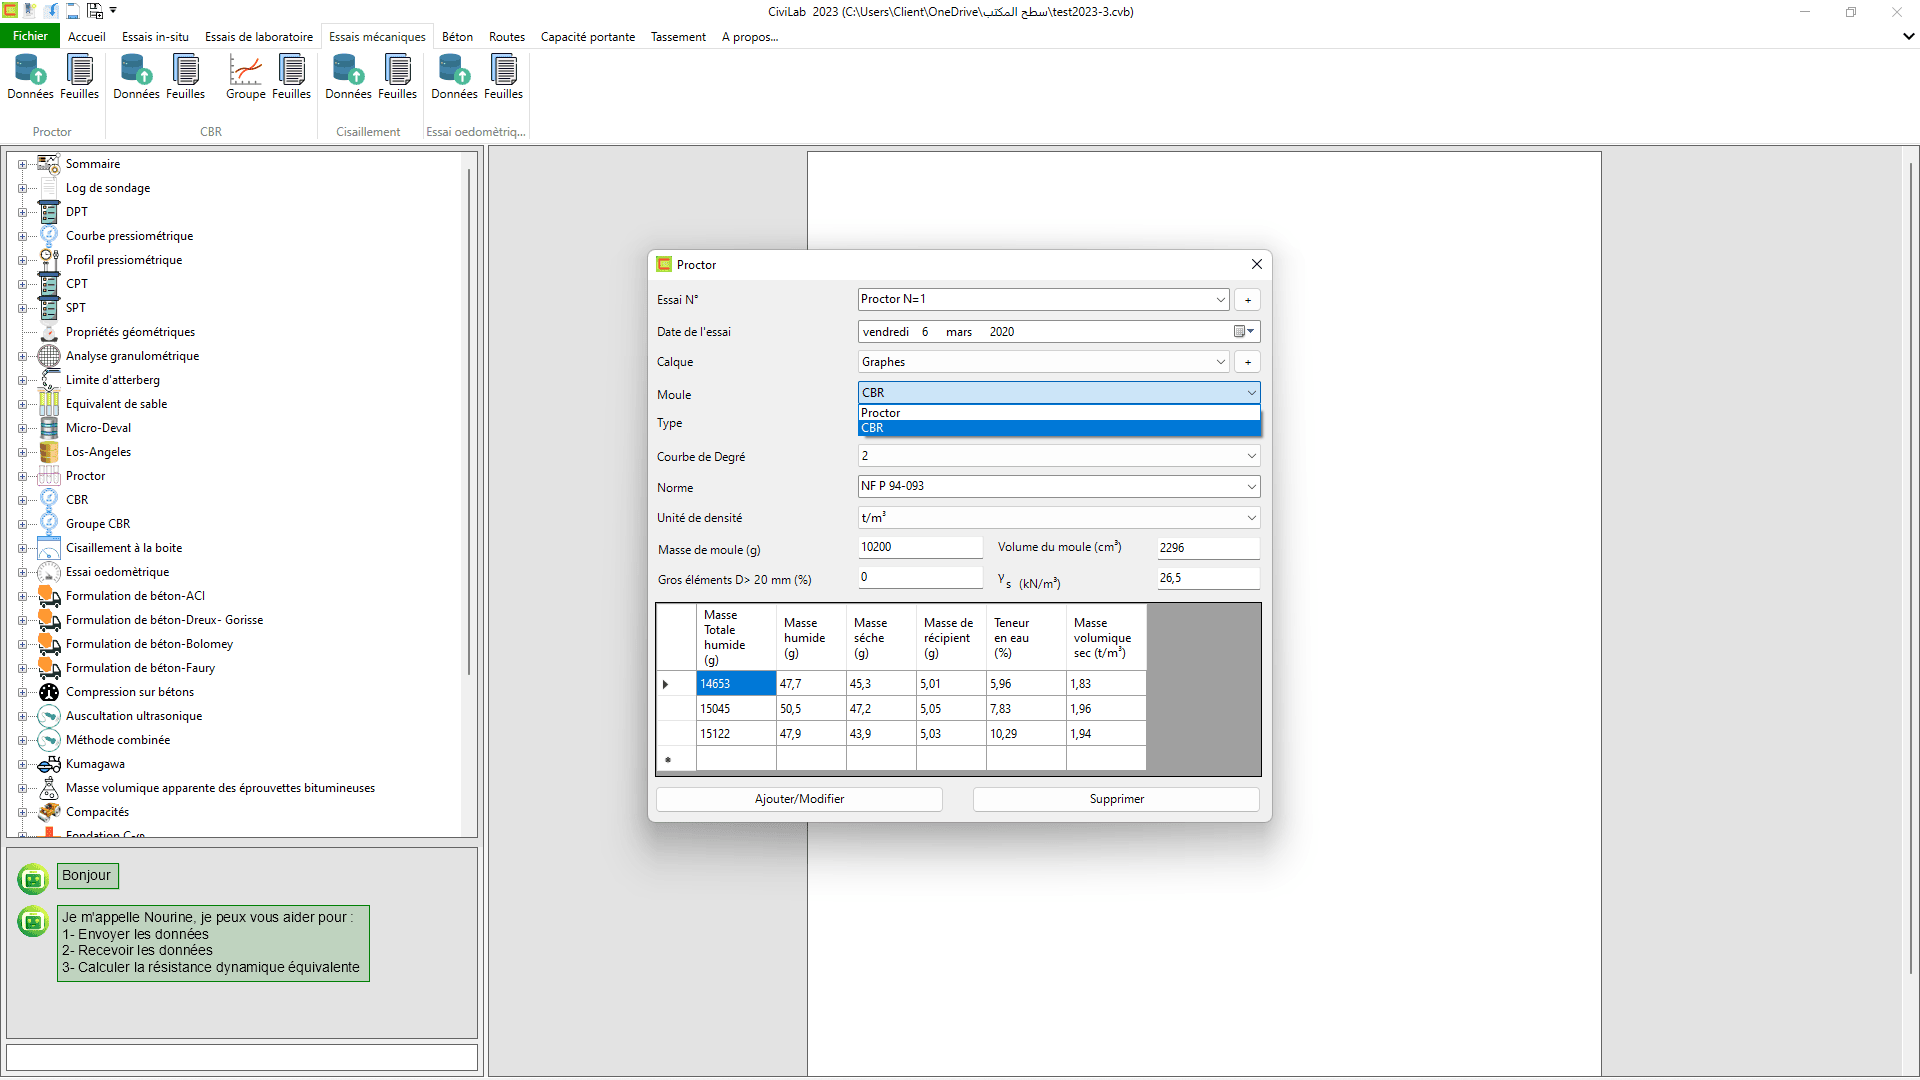Click the Kumagawa vehicle icon
Image resolution: width=1920 pixels, height=1080 pixels.
coord(49,764)
